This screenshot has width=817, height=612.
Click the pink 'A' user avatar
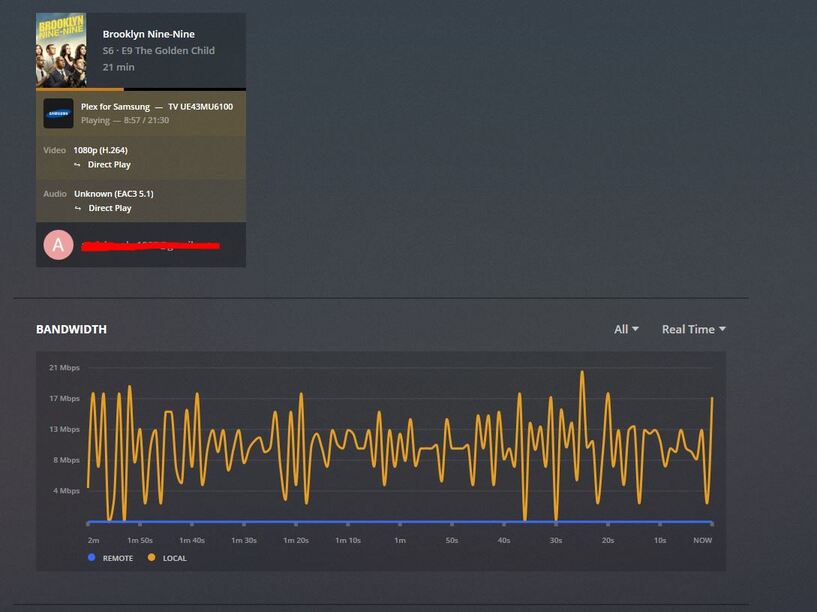[58, 245]
